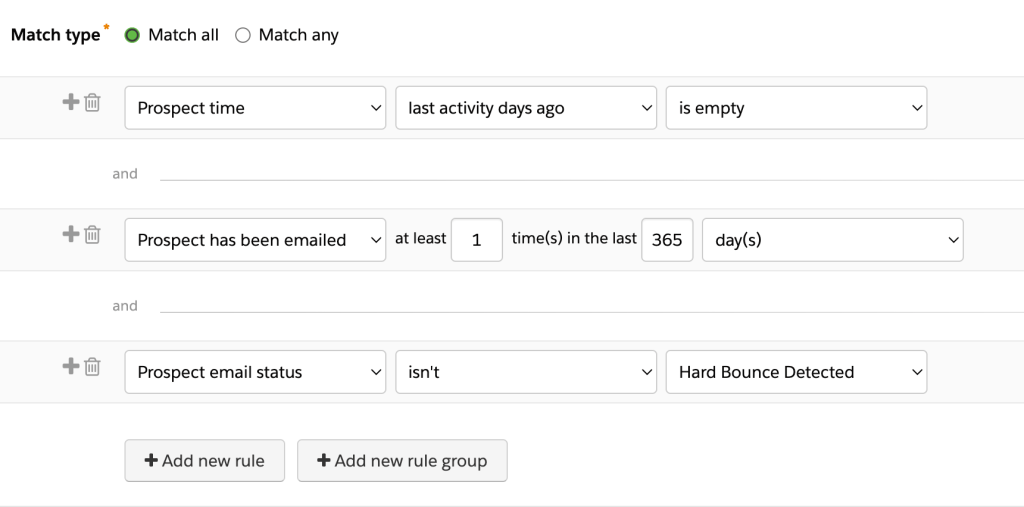Expand the isn't operator dropdown
This screenshot has width=1024, height=507.
(526, 372)
